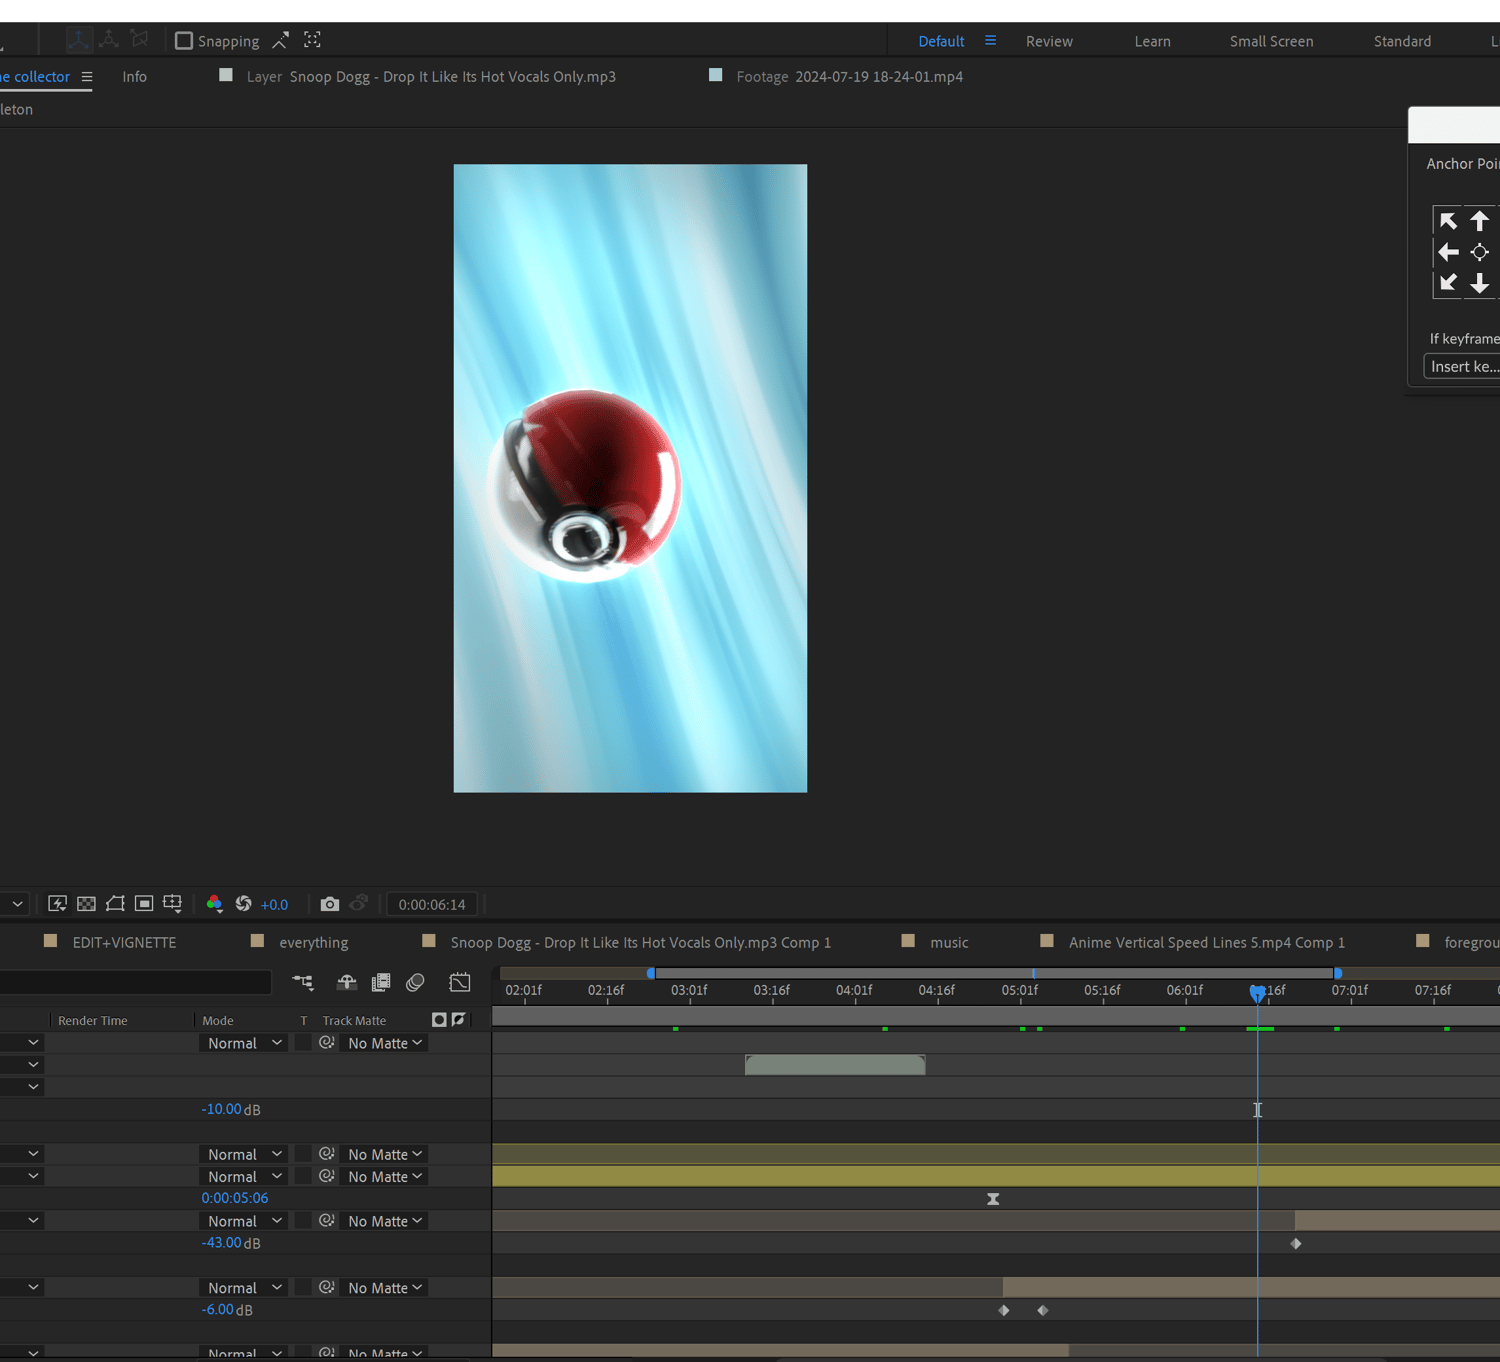Click the composition mini-flowchart icon
Viewport: 1500px width, 1362px height.
[303, 982]
